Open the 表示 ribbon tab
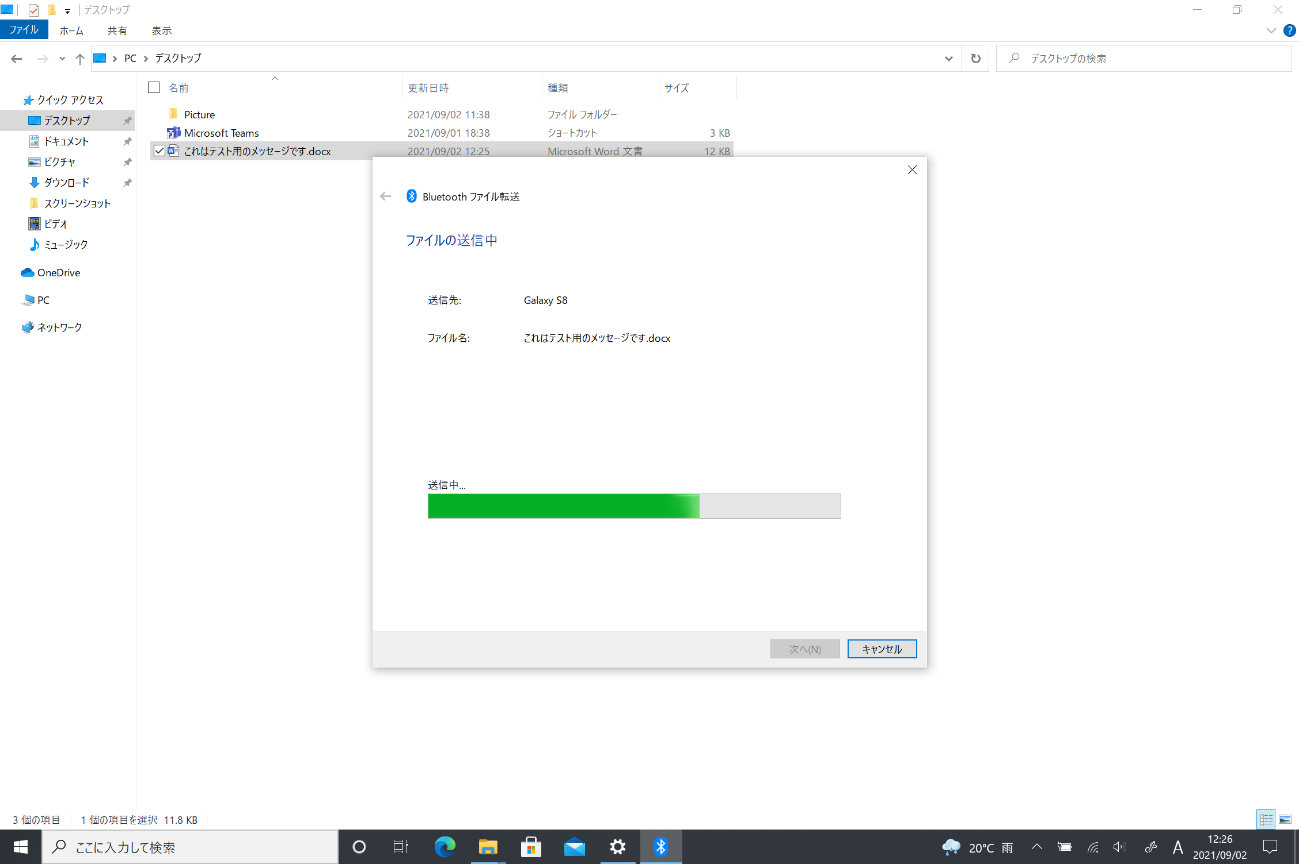This screenshot has height=864, width=1299. tap(162, 30)
